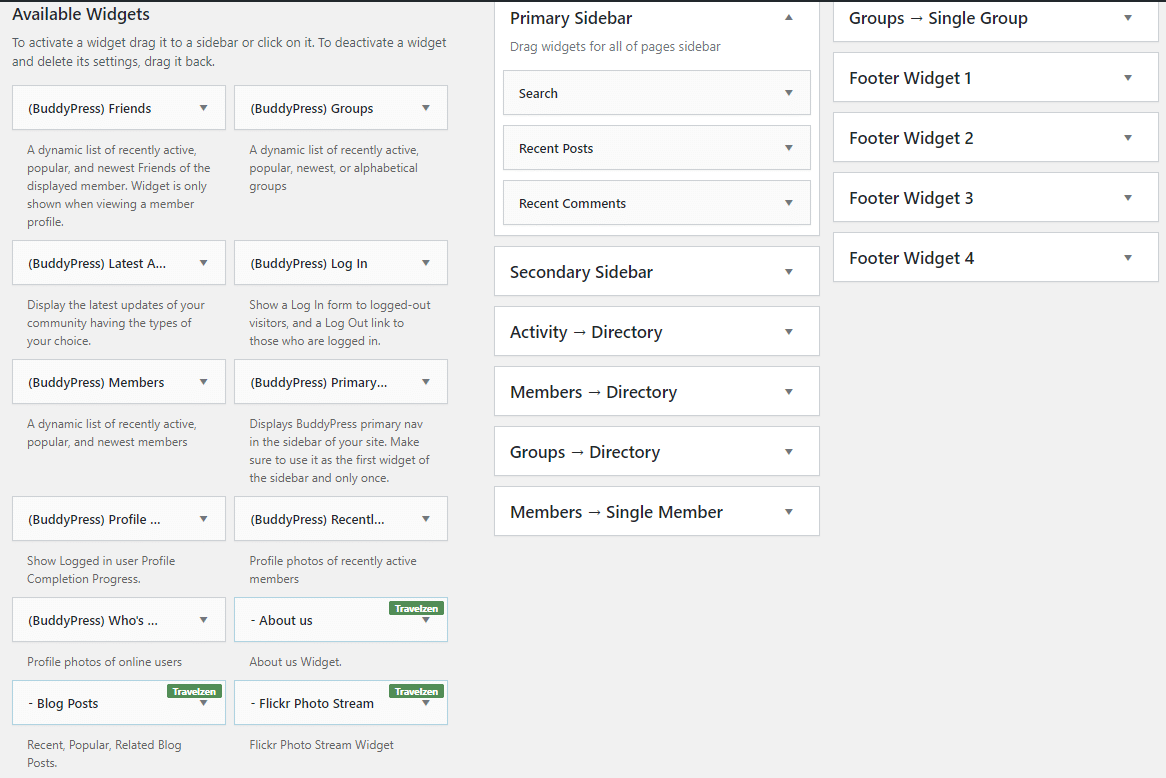Click the Recent Posts widget label

point(556,149)
